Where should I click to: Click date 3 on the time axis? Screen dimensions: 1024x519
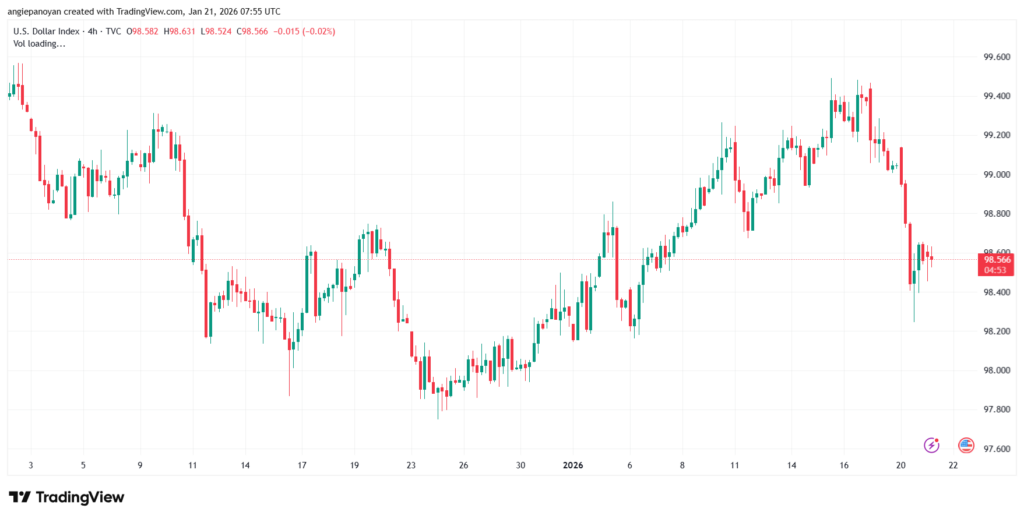coord(31,466)
